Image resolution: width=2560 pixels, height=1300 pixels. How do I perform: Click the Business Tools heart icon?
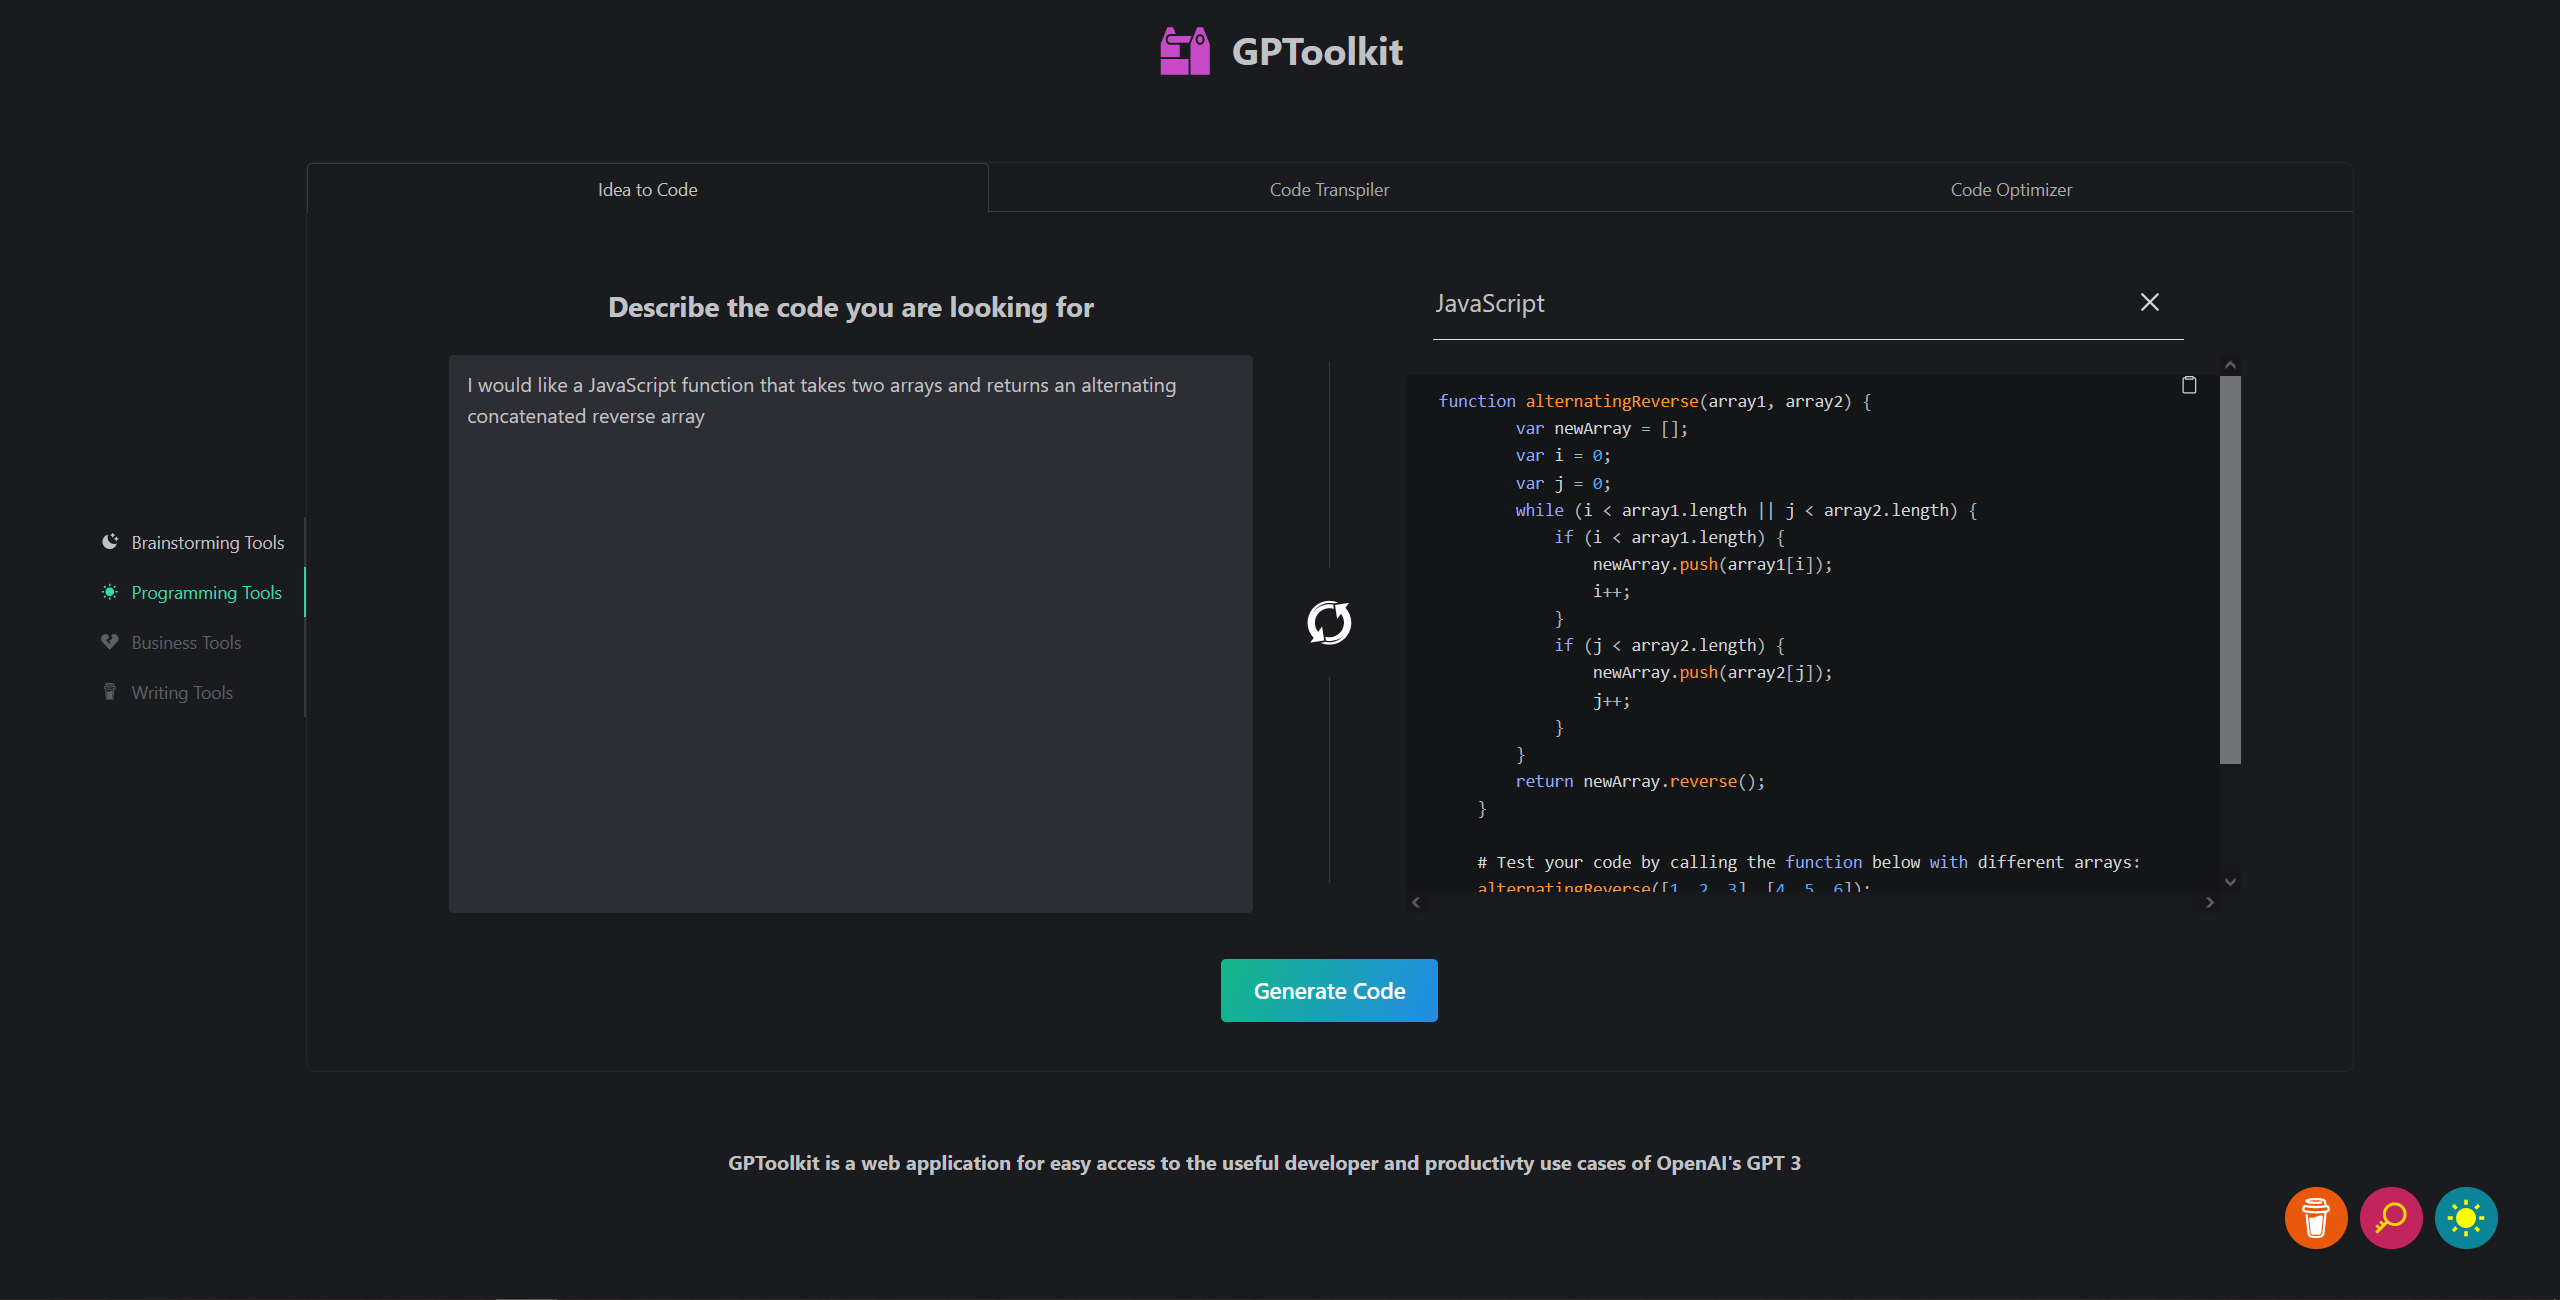110,642
